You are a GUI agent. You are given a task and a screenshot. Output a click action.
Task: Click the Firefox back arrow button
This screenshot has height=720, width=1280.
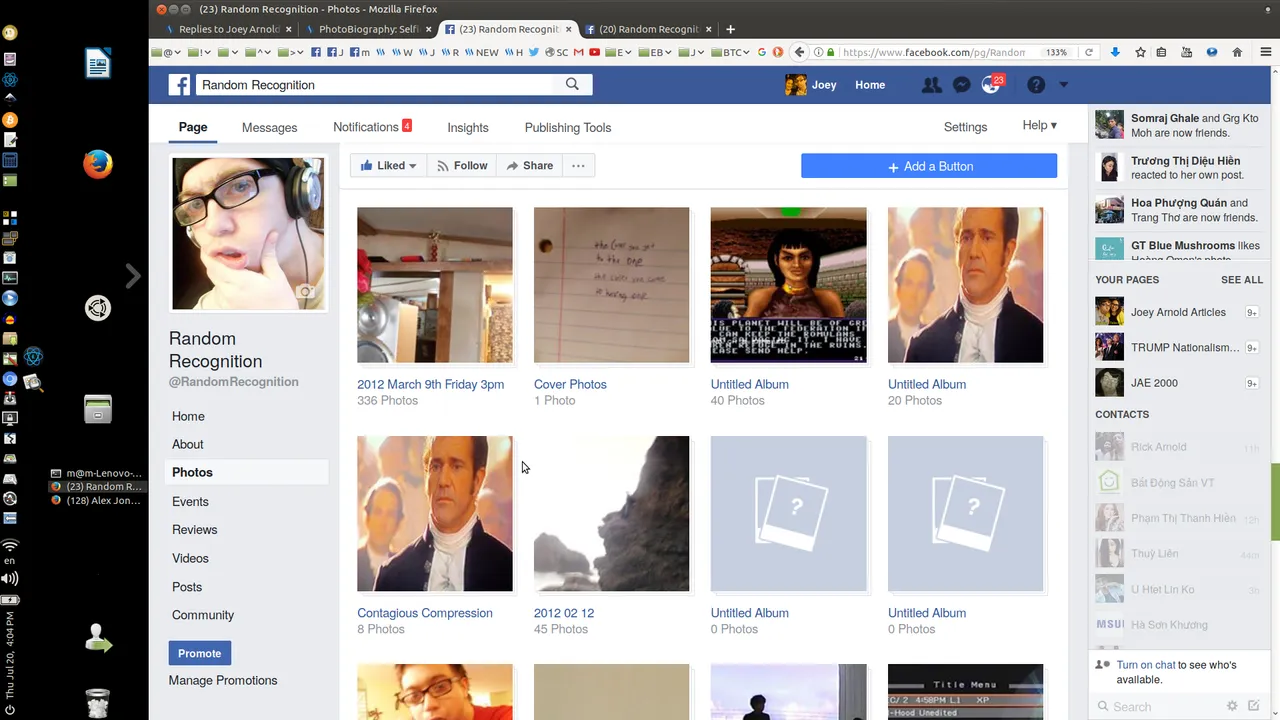[x=799, y=52]
